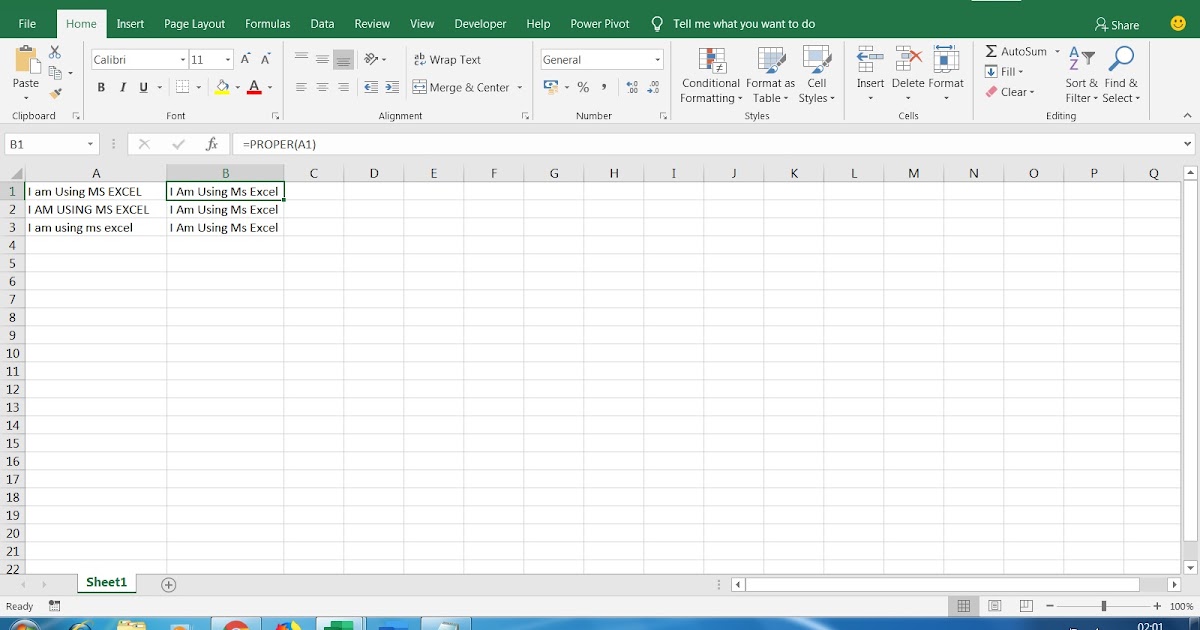Open Conditional Formatting gallery
Screen dimensions: 1200x630
click(x=710, y=73)
